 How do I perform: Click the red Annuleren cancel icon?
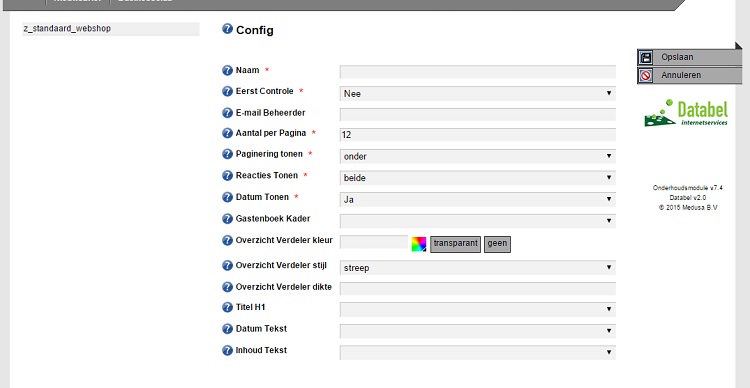(646, 76)
